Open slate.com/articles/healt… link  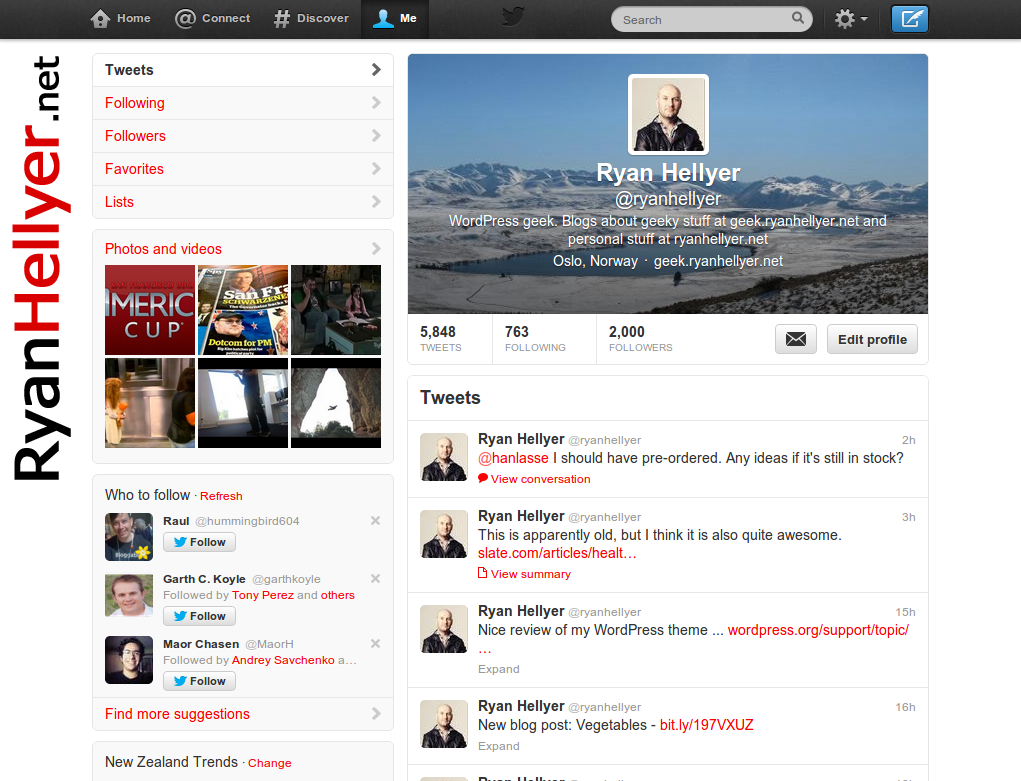[557, 553]
